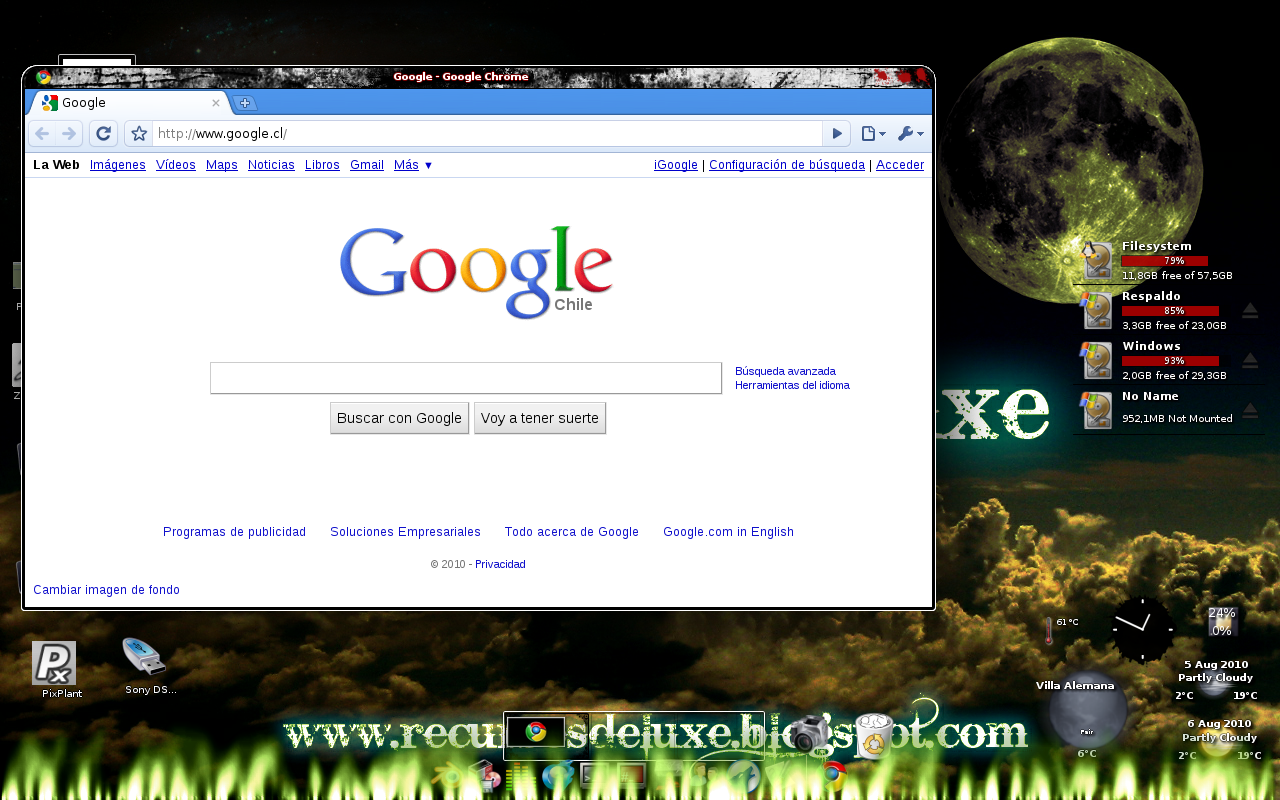Click the Villa Alemana weather icon
Screen dimensions: 1280x800
tap(1088, 710)
